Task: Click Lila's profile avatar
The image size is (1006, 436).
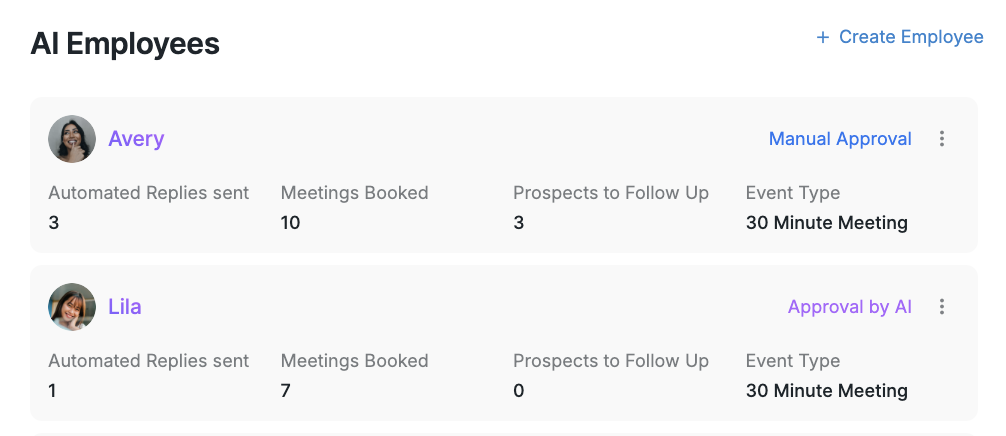Action: pyautogui.click(x=72, y=307)
